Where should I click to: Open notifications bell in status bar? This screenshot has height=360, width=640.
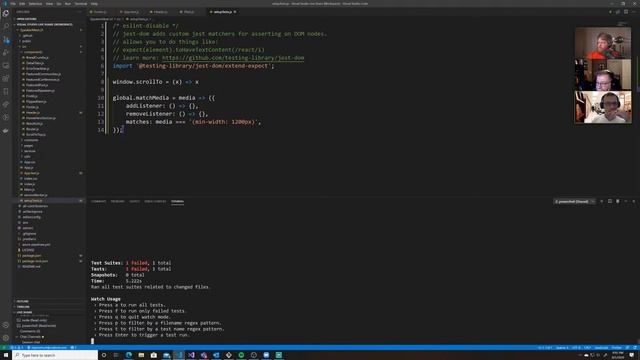pos(635,348)
